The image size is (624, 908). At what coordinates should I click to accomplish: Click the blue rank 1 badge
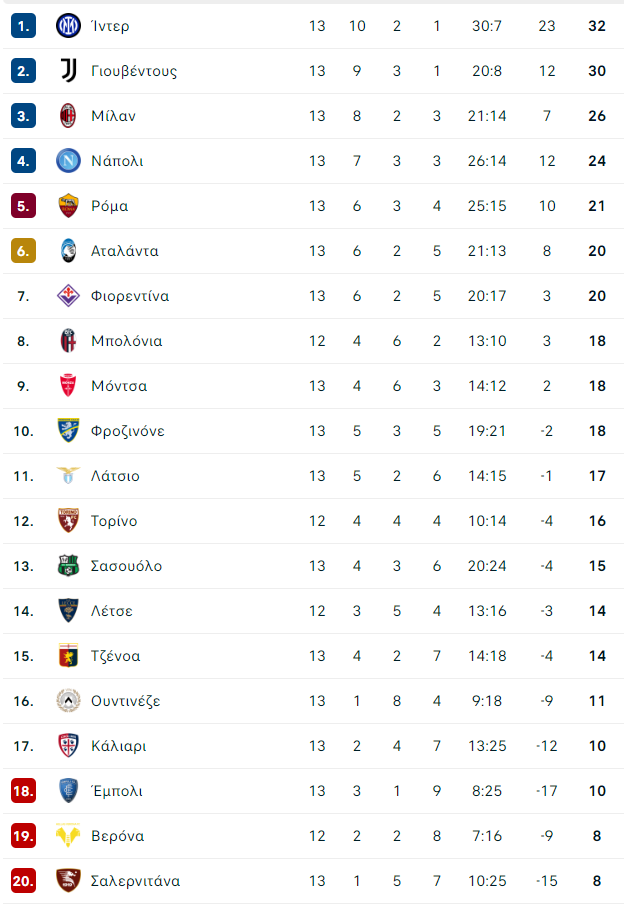click(x=23, y=26)
